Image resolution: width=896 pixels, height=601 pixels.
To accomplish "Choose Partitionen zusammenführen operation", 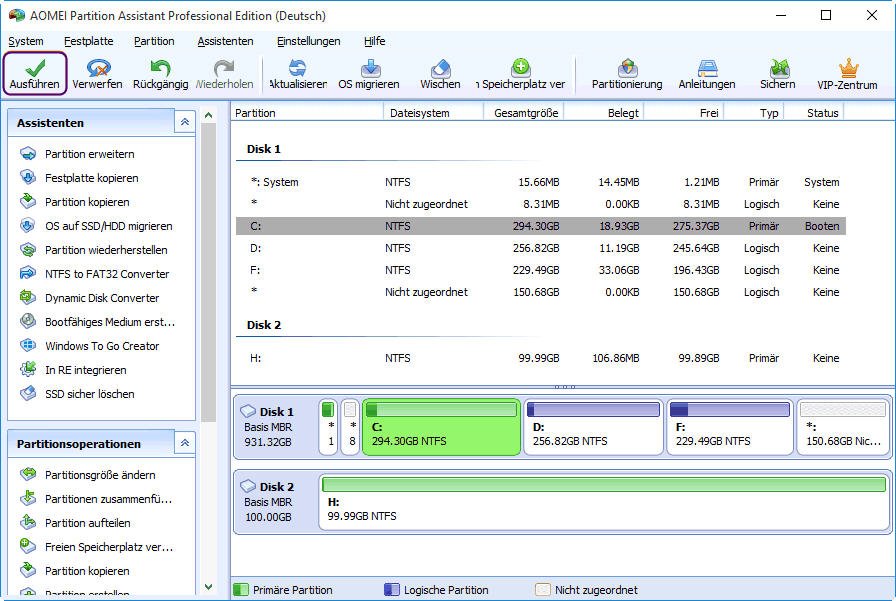I will 96,499.
